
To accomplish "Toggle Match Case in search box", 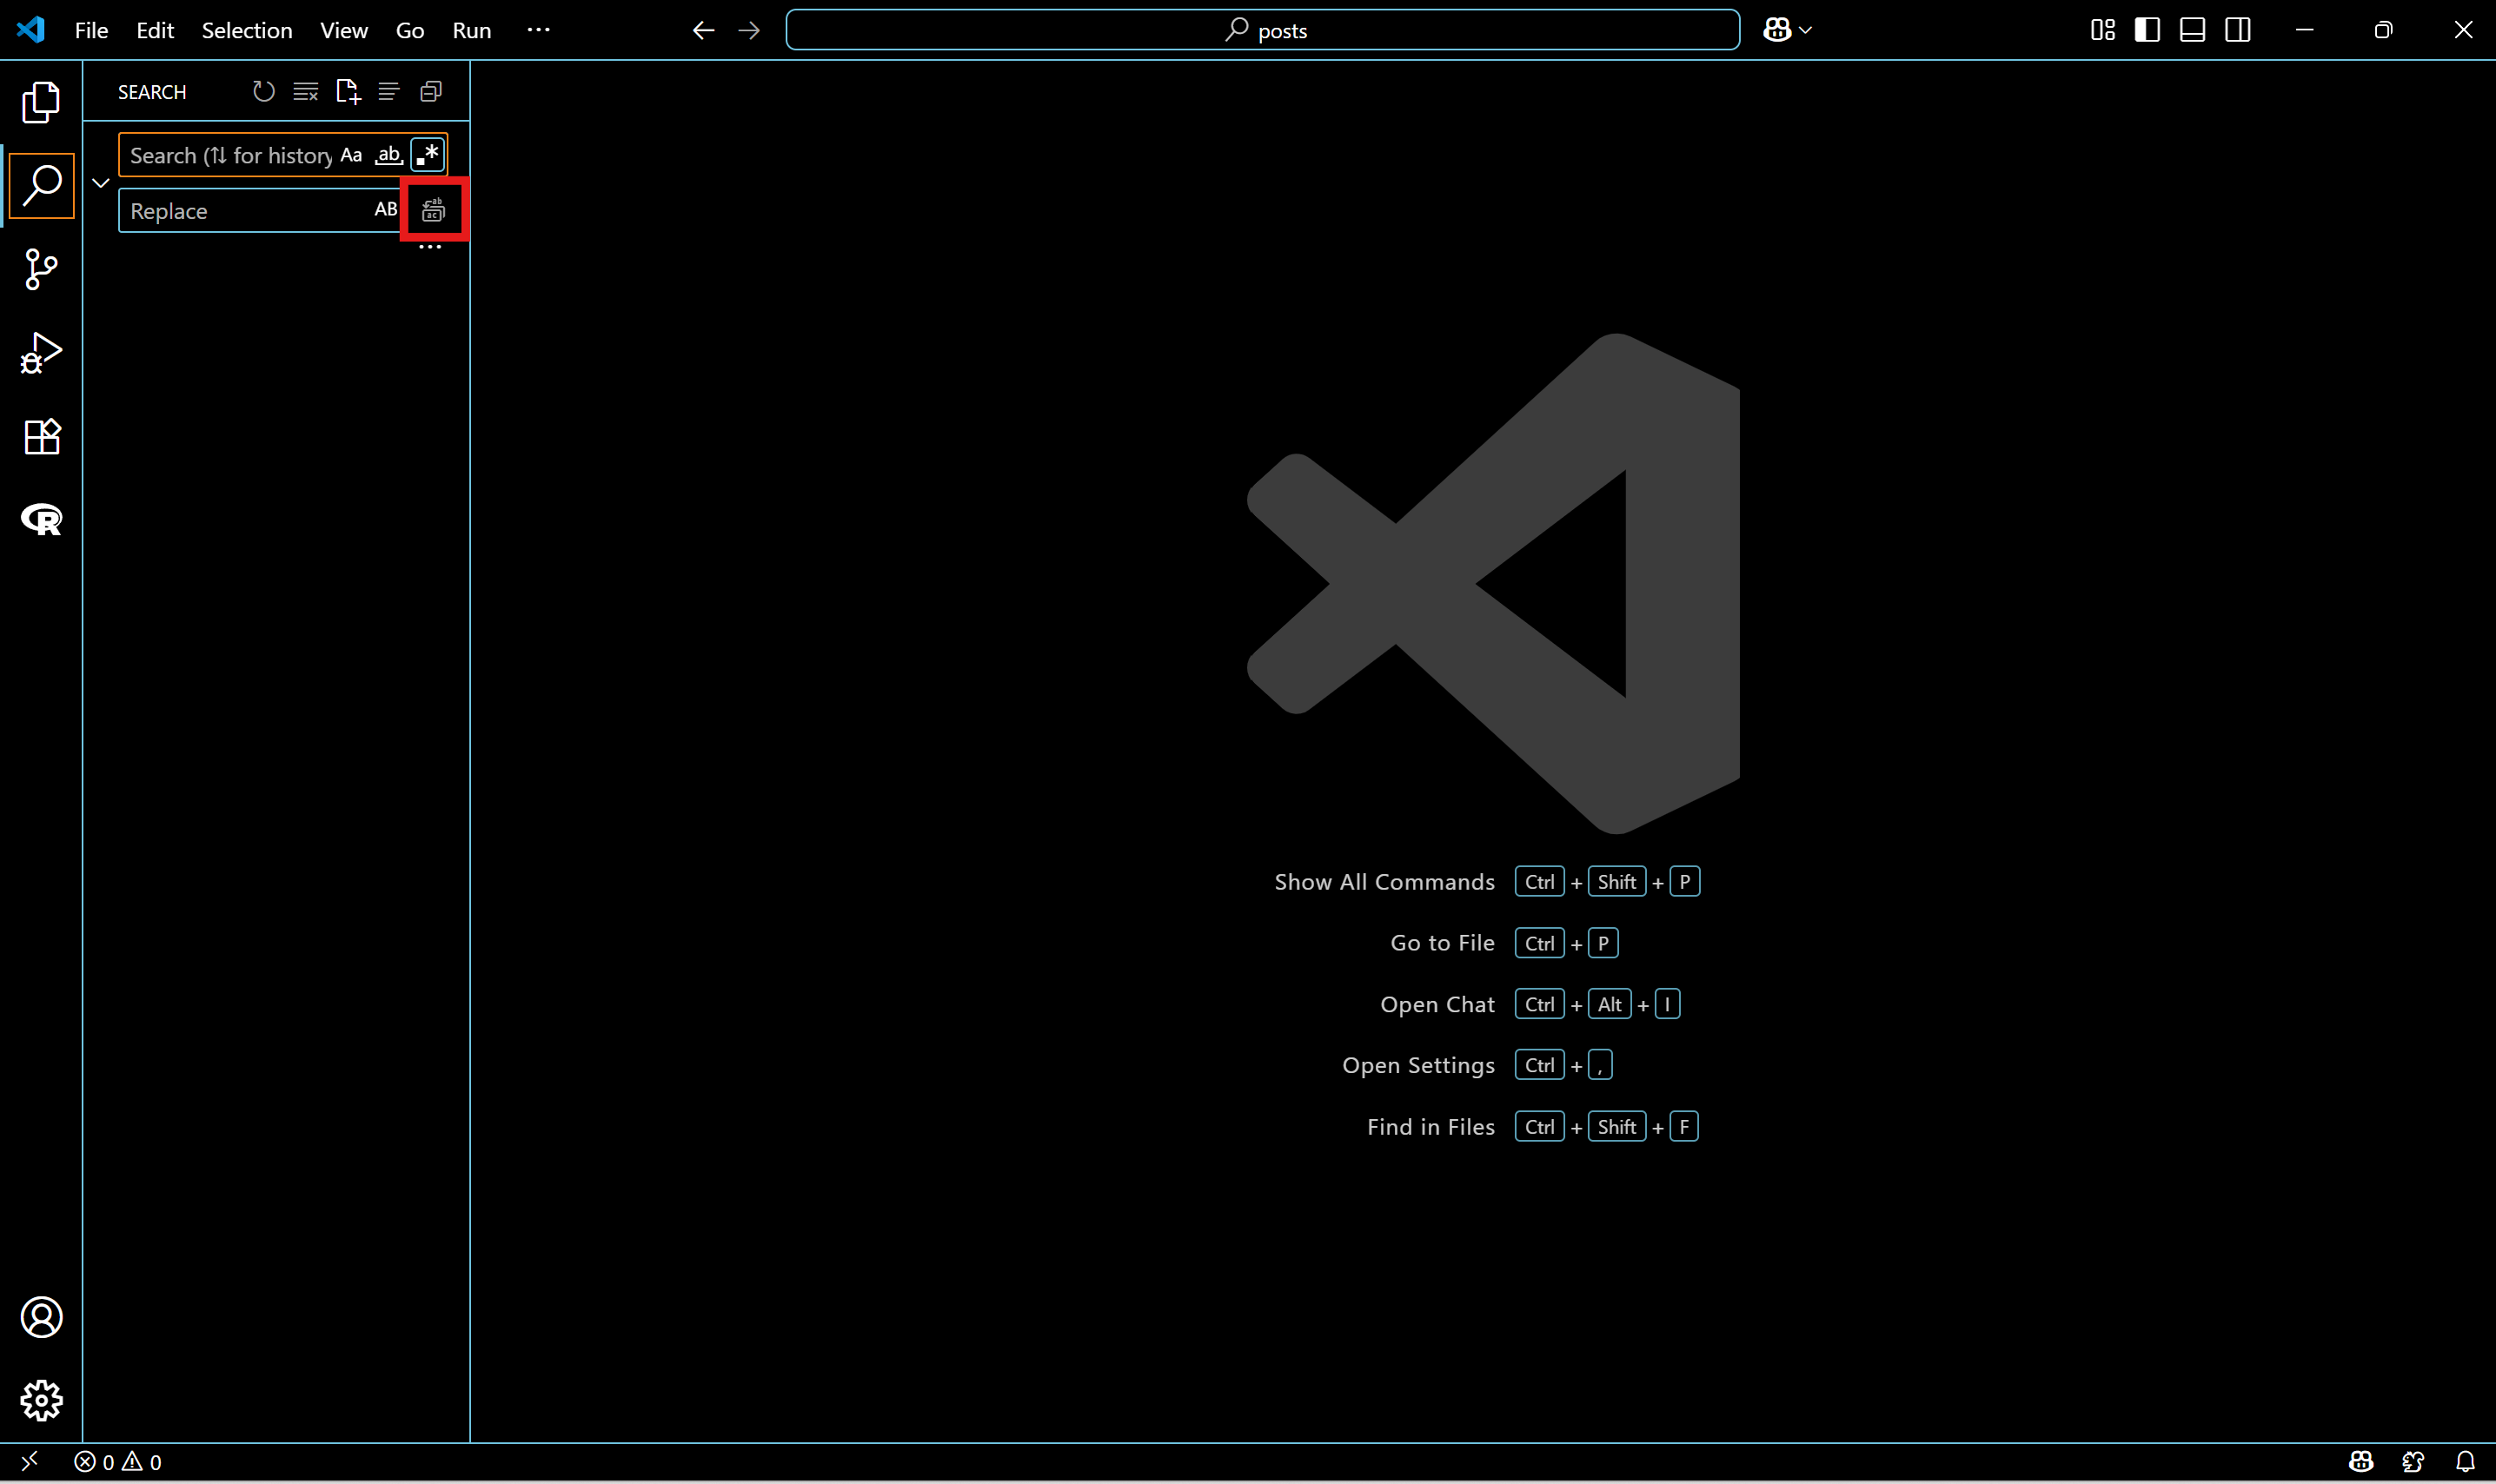I will [351, 155].
